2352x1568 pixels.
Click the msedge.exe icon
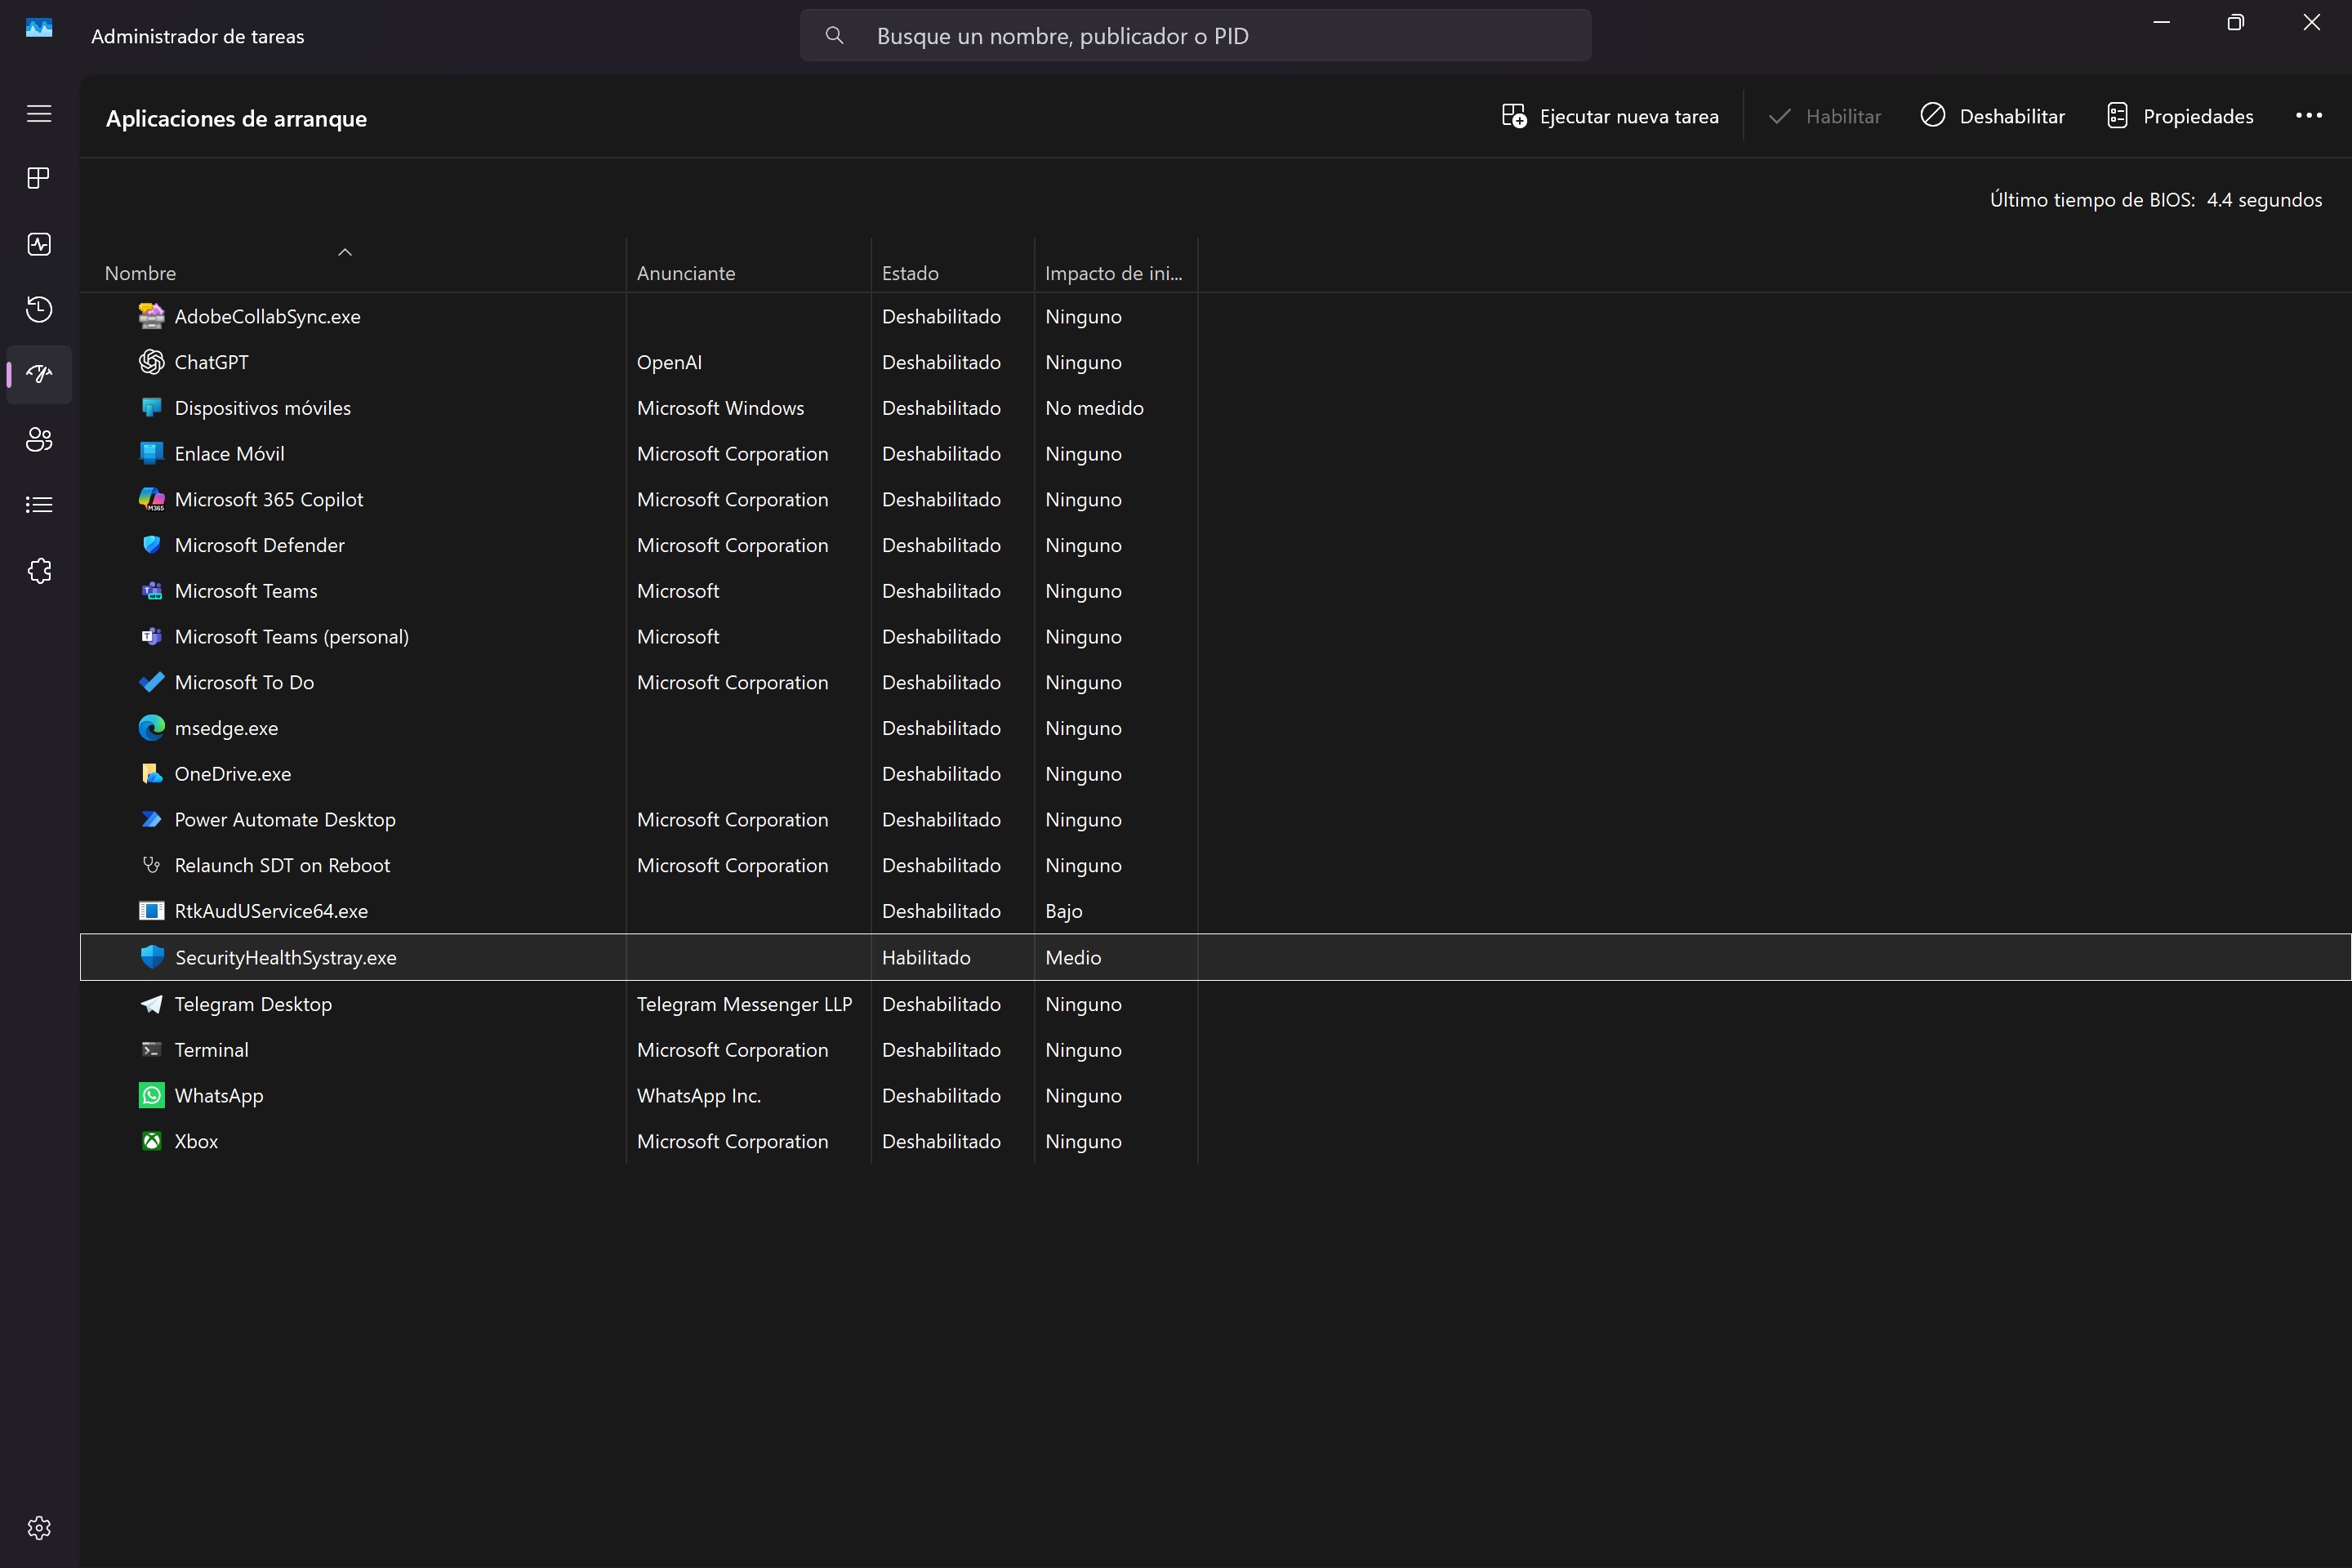pyautogui.click(x=151, y=728)
